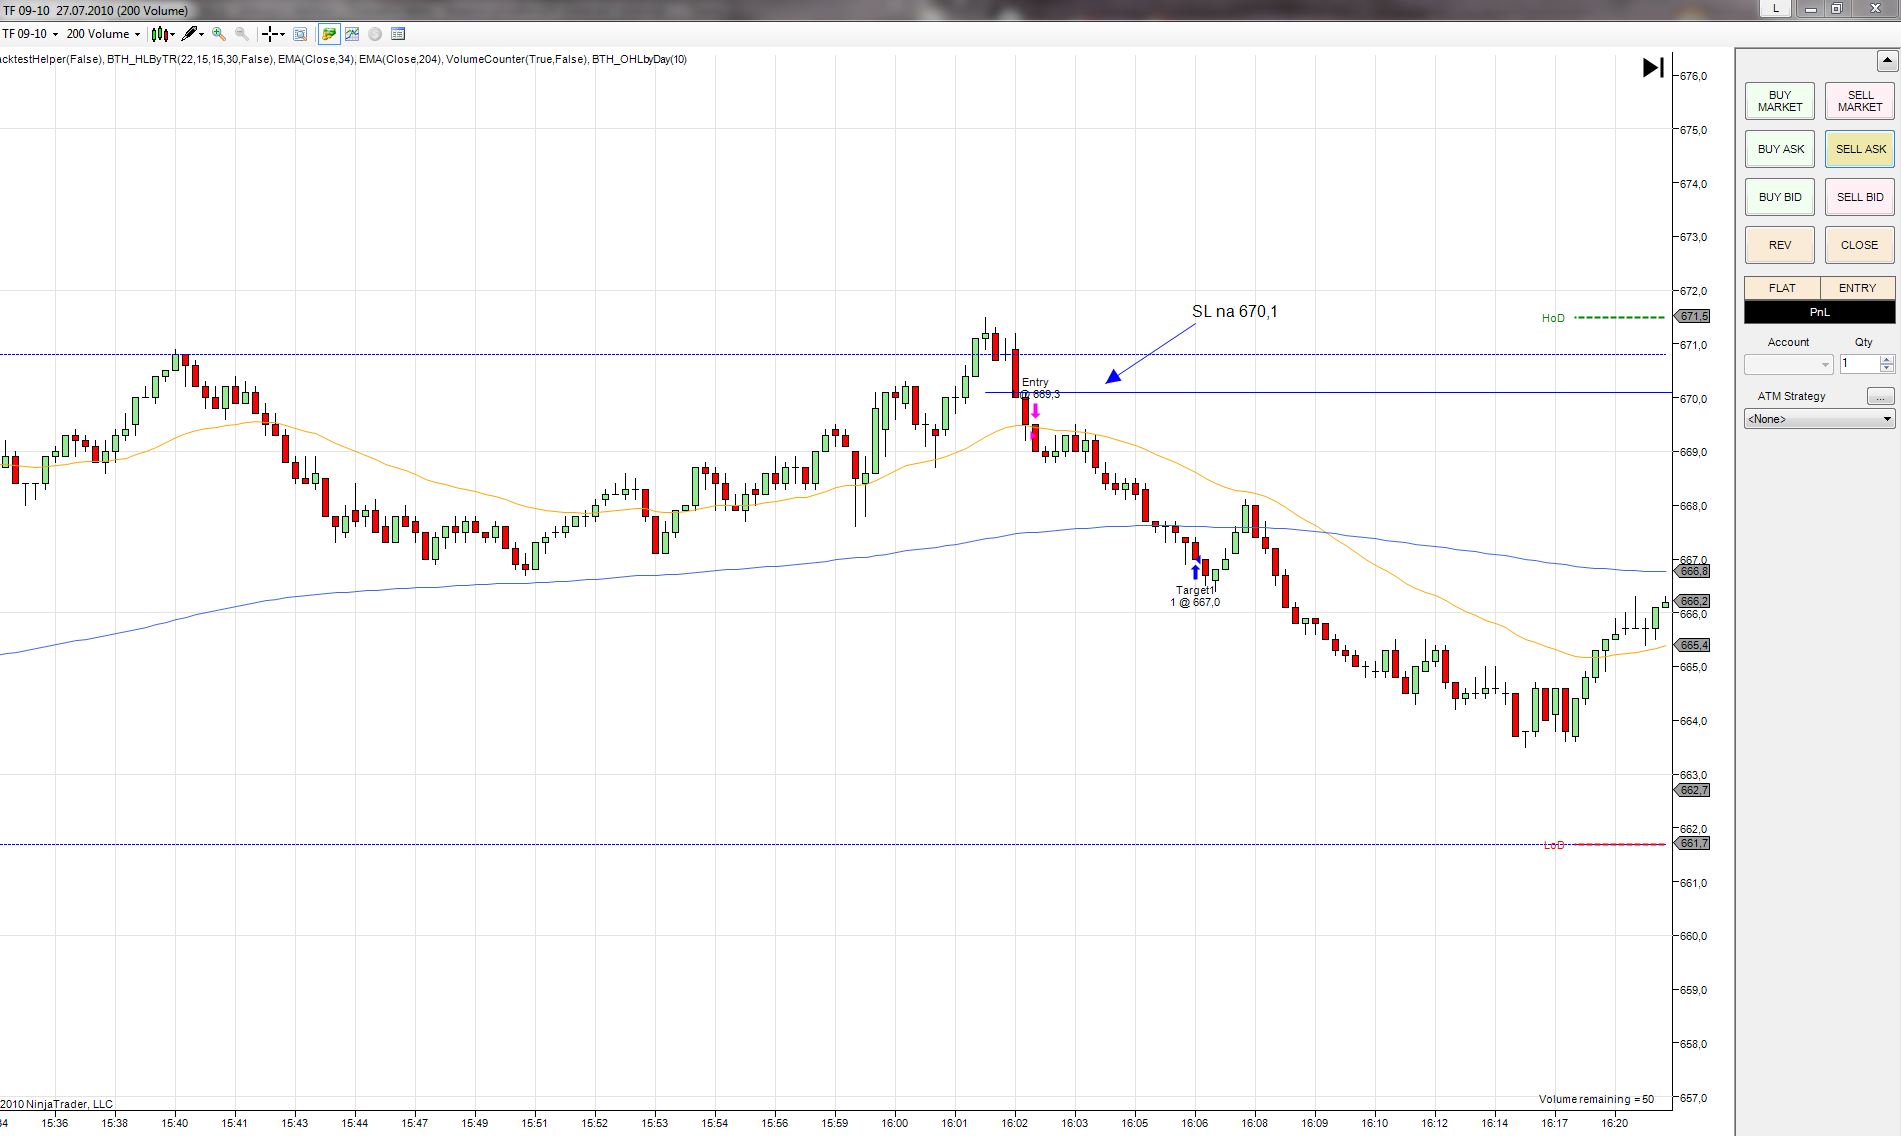Click the 'Entry @ 669,3' execution label
Screen dimensions: 1901x1136
[x=1040, y=388]
